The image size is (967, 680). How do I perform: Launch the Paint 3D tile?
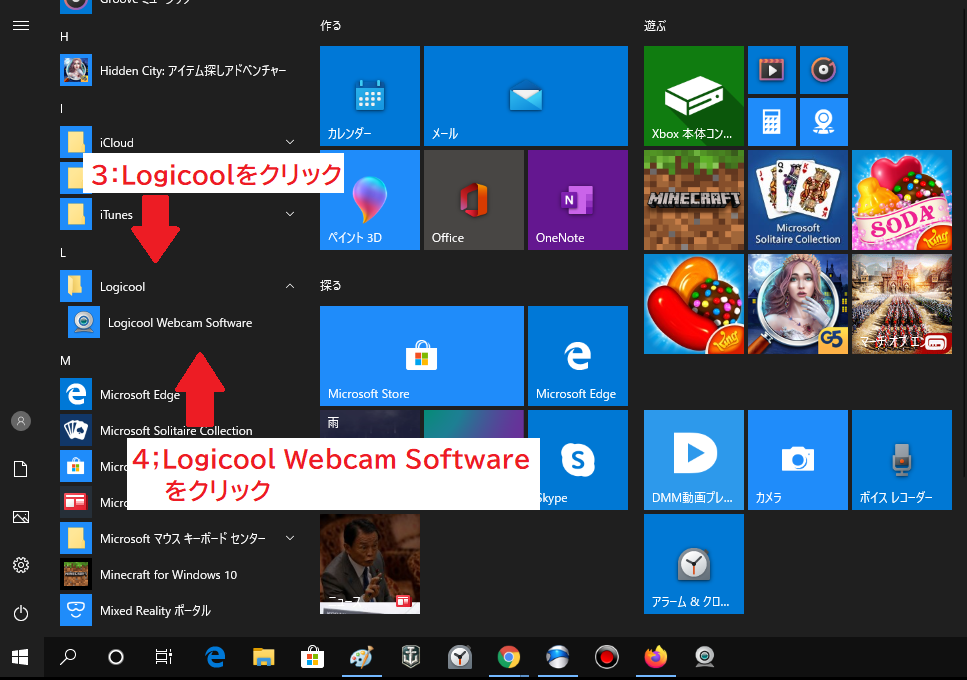369,200
